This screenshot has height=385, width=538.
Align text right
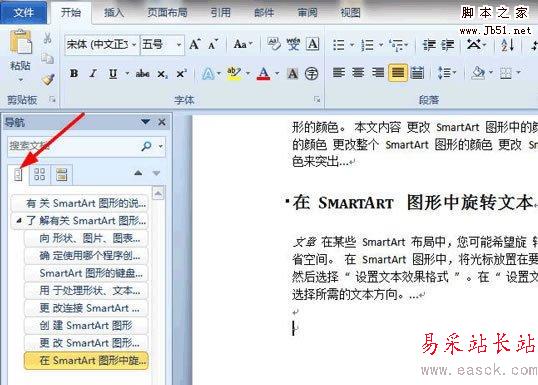[x=378, y=73]
